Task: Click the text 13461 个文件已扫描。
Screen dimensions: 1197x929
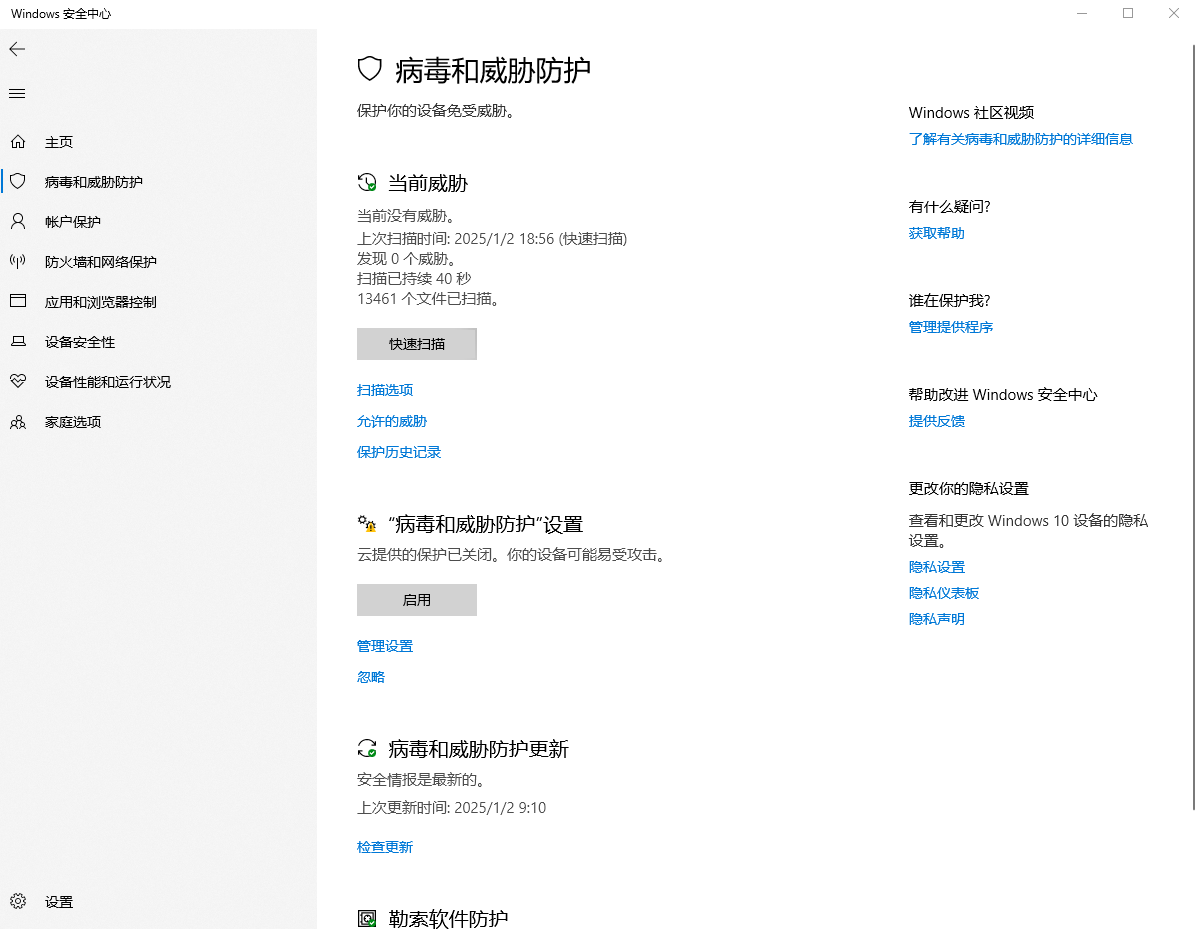Action: point(430,298)
